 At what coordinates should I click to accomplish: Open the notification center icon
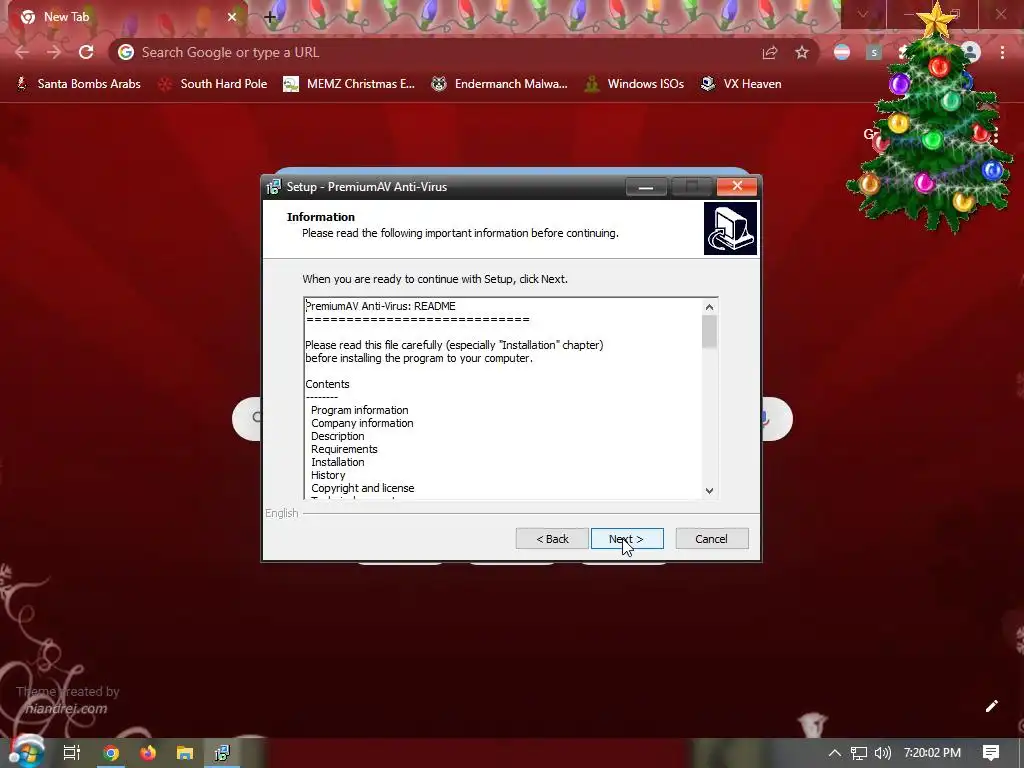click(991, 753)
